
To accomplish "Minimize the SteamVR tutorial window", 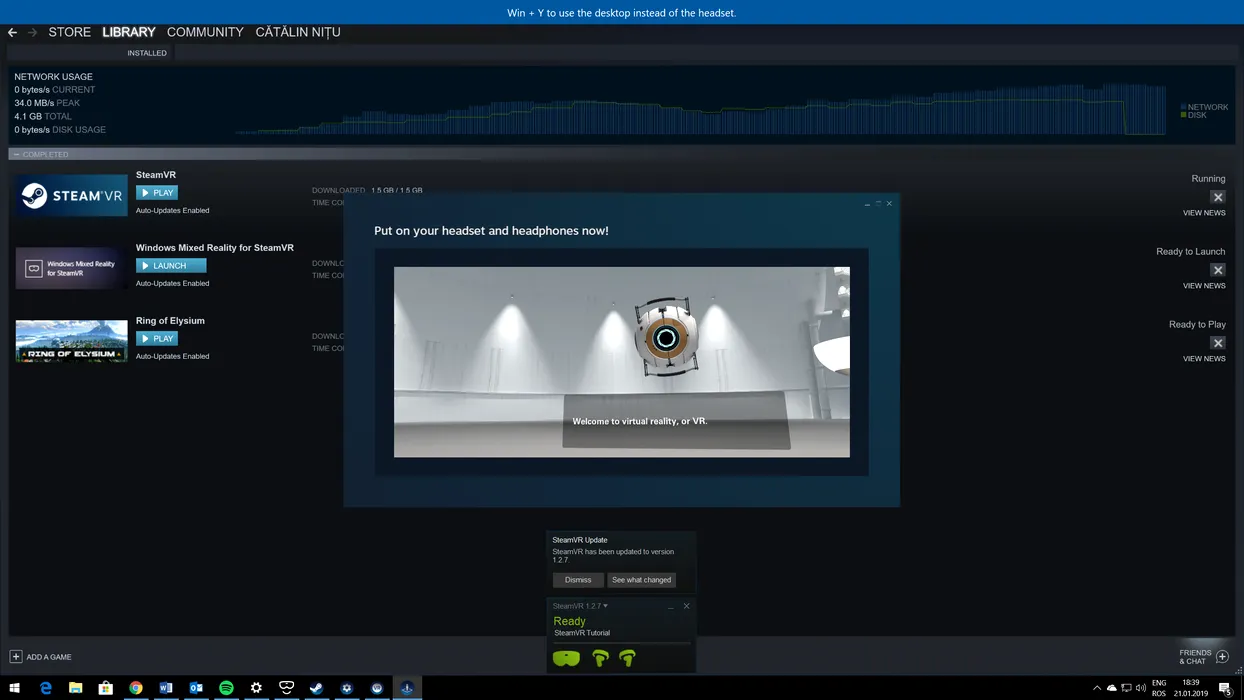I will click(867, 204).
